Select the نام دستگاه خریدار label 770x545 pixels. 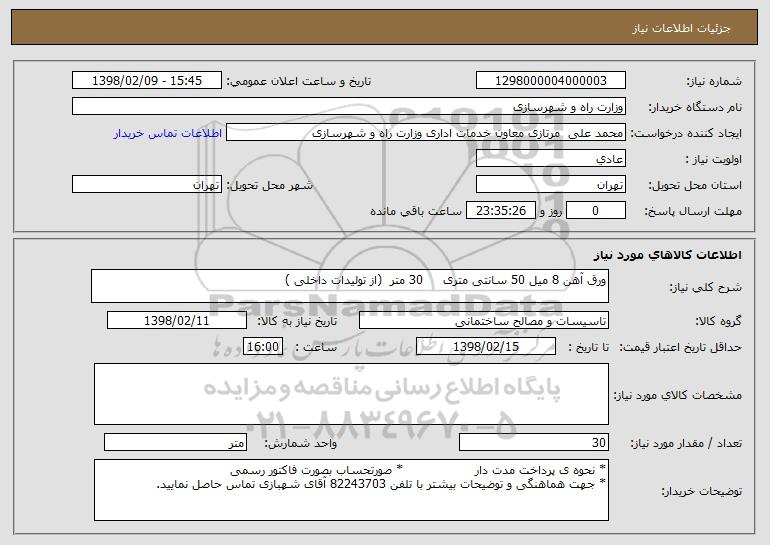point(696,107)
